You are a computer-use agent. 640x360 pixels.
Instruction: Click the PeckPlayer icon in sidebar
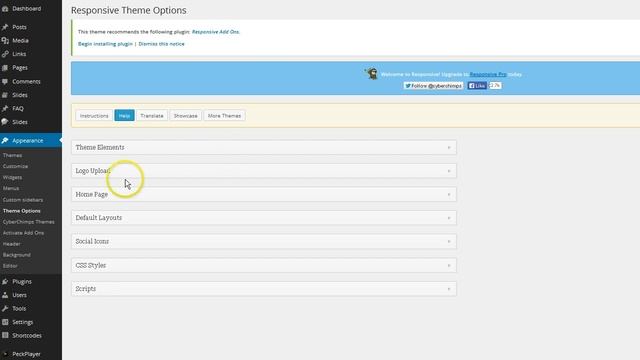pyautogui.click(x=5, y=354)
